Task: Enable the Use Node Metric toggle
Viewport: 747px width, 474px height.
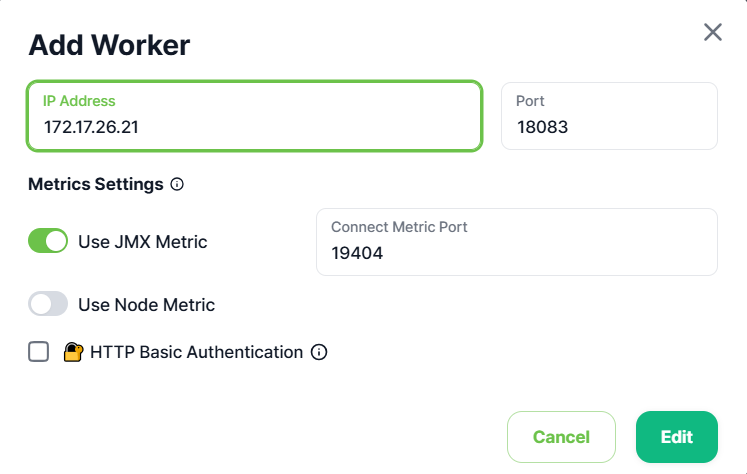Action: 48,303
